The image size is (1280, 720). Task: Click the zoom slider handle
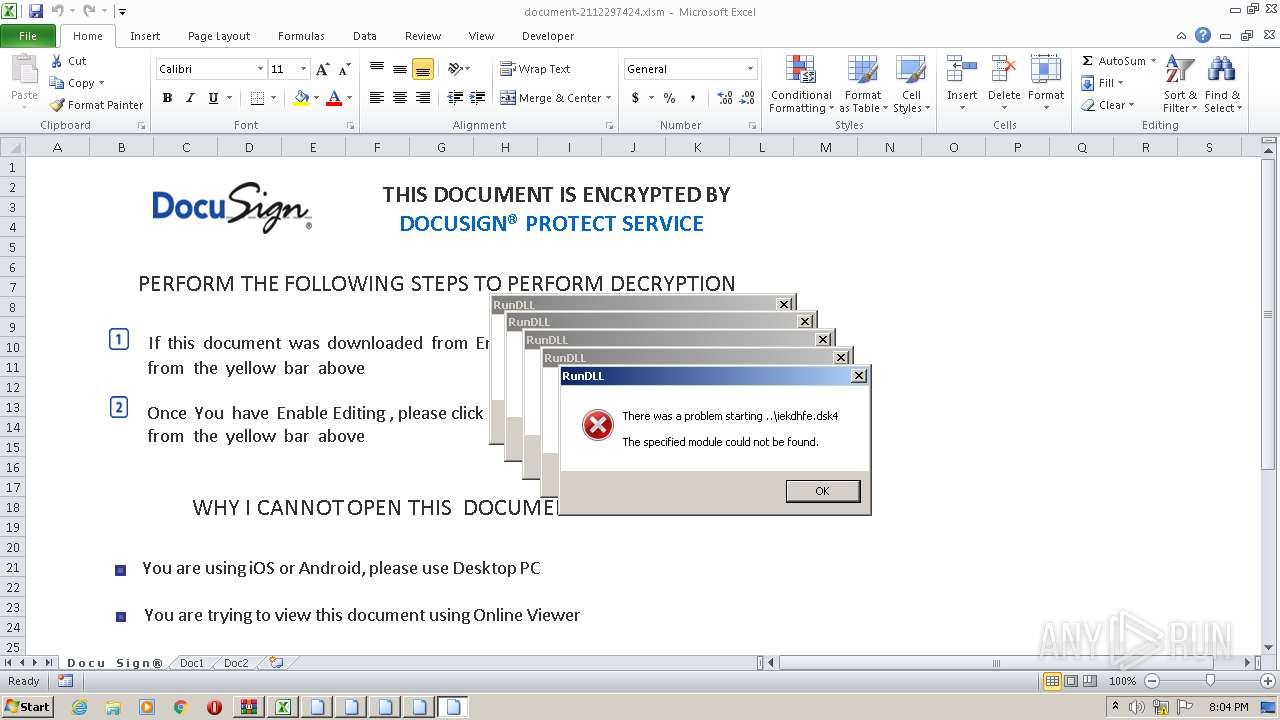pos(1210,681)
